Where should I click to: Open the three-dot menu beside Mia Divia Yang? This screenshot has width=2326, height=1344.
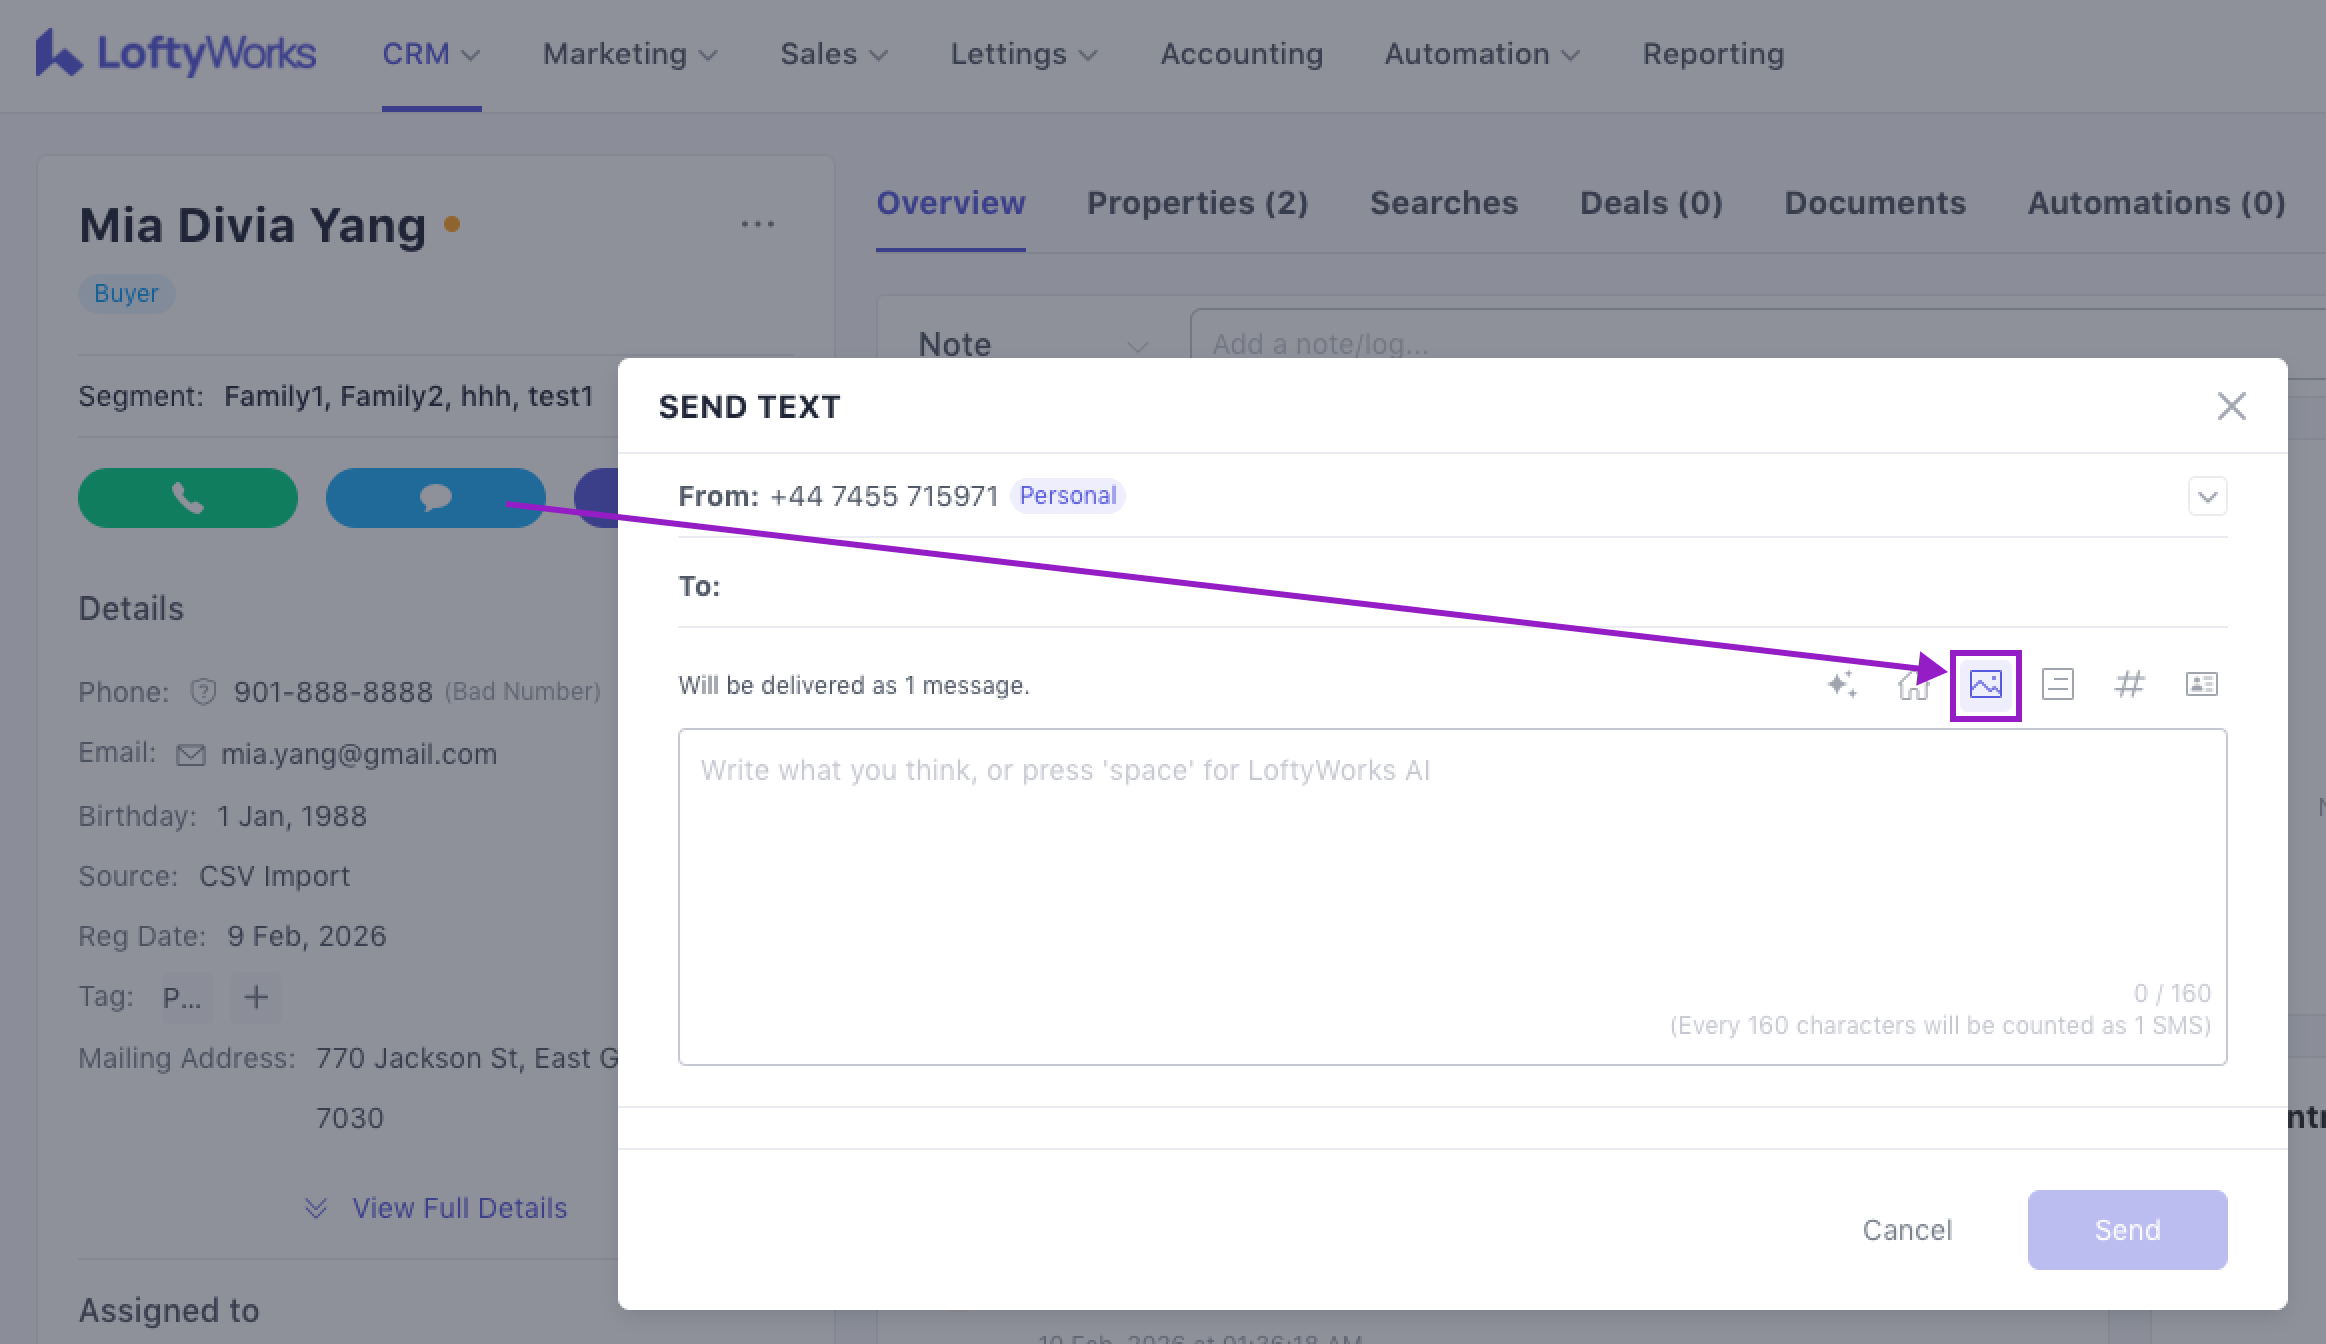click(757, 225)
